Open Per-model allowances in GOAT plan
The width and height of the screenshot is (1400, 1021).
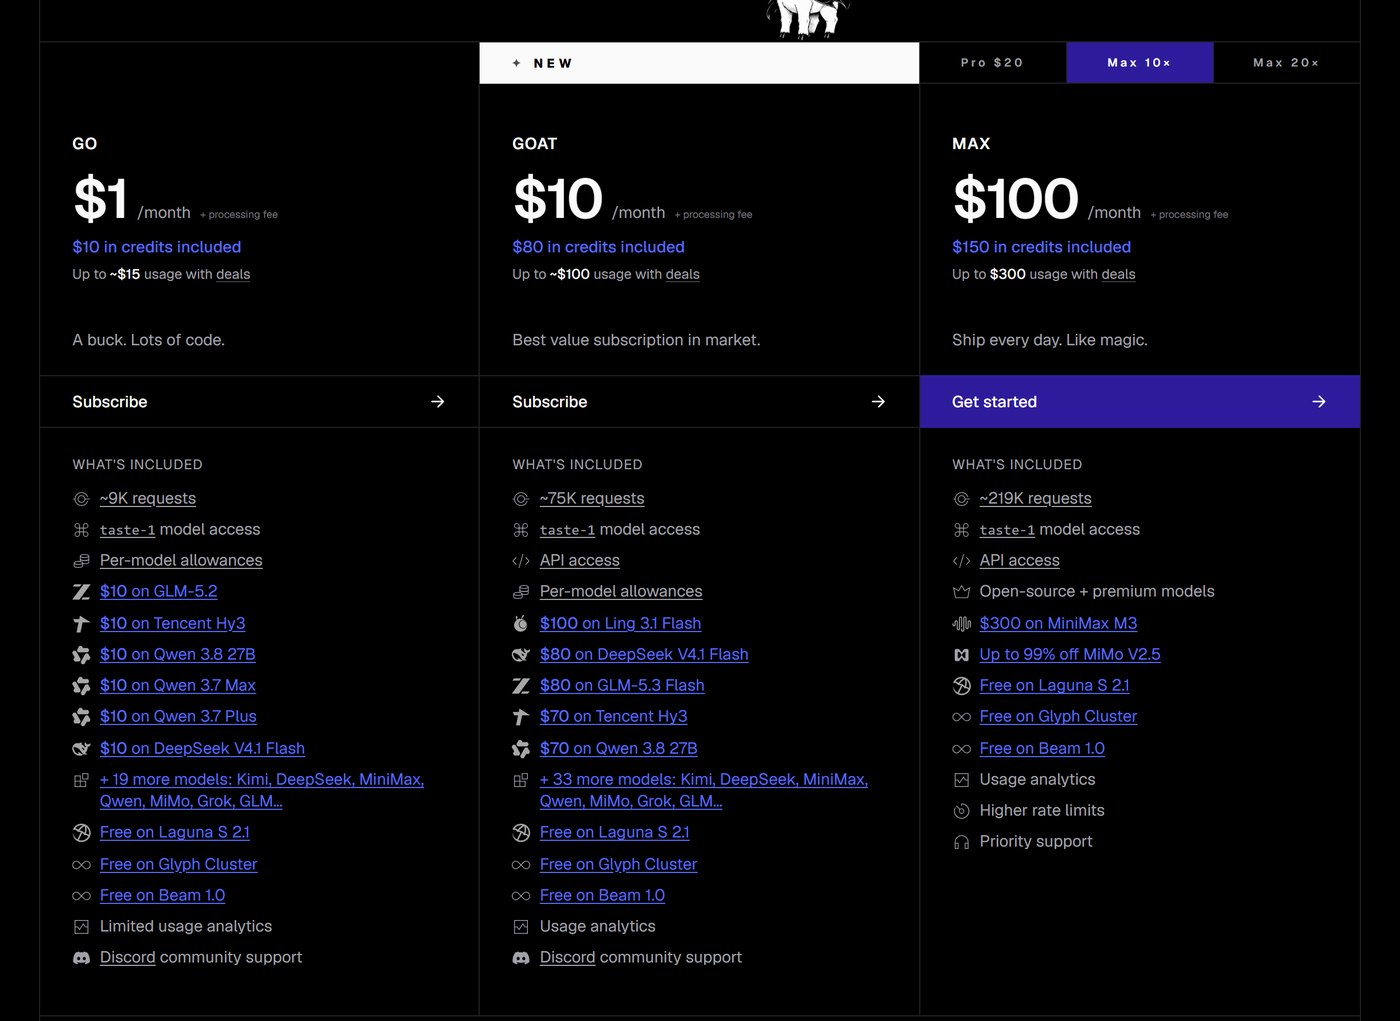tap(621, 591)
